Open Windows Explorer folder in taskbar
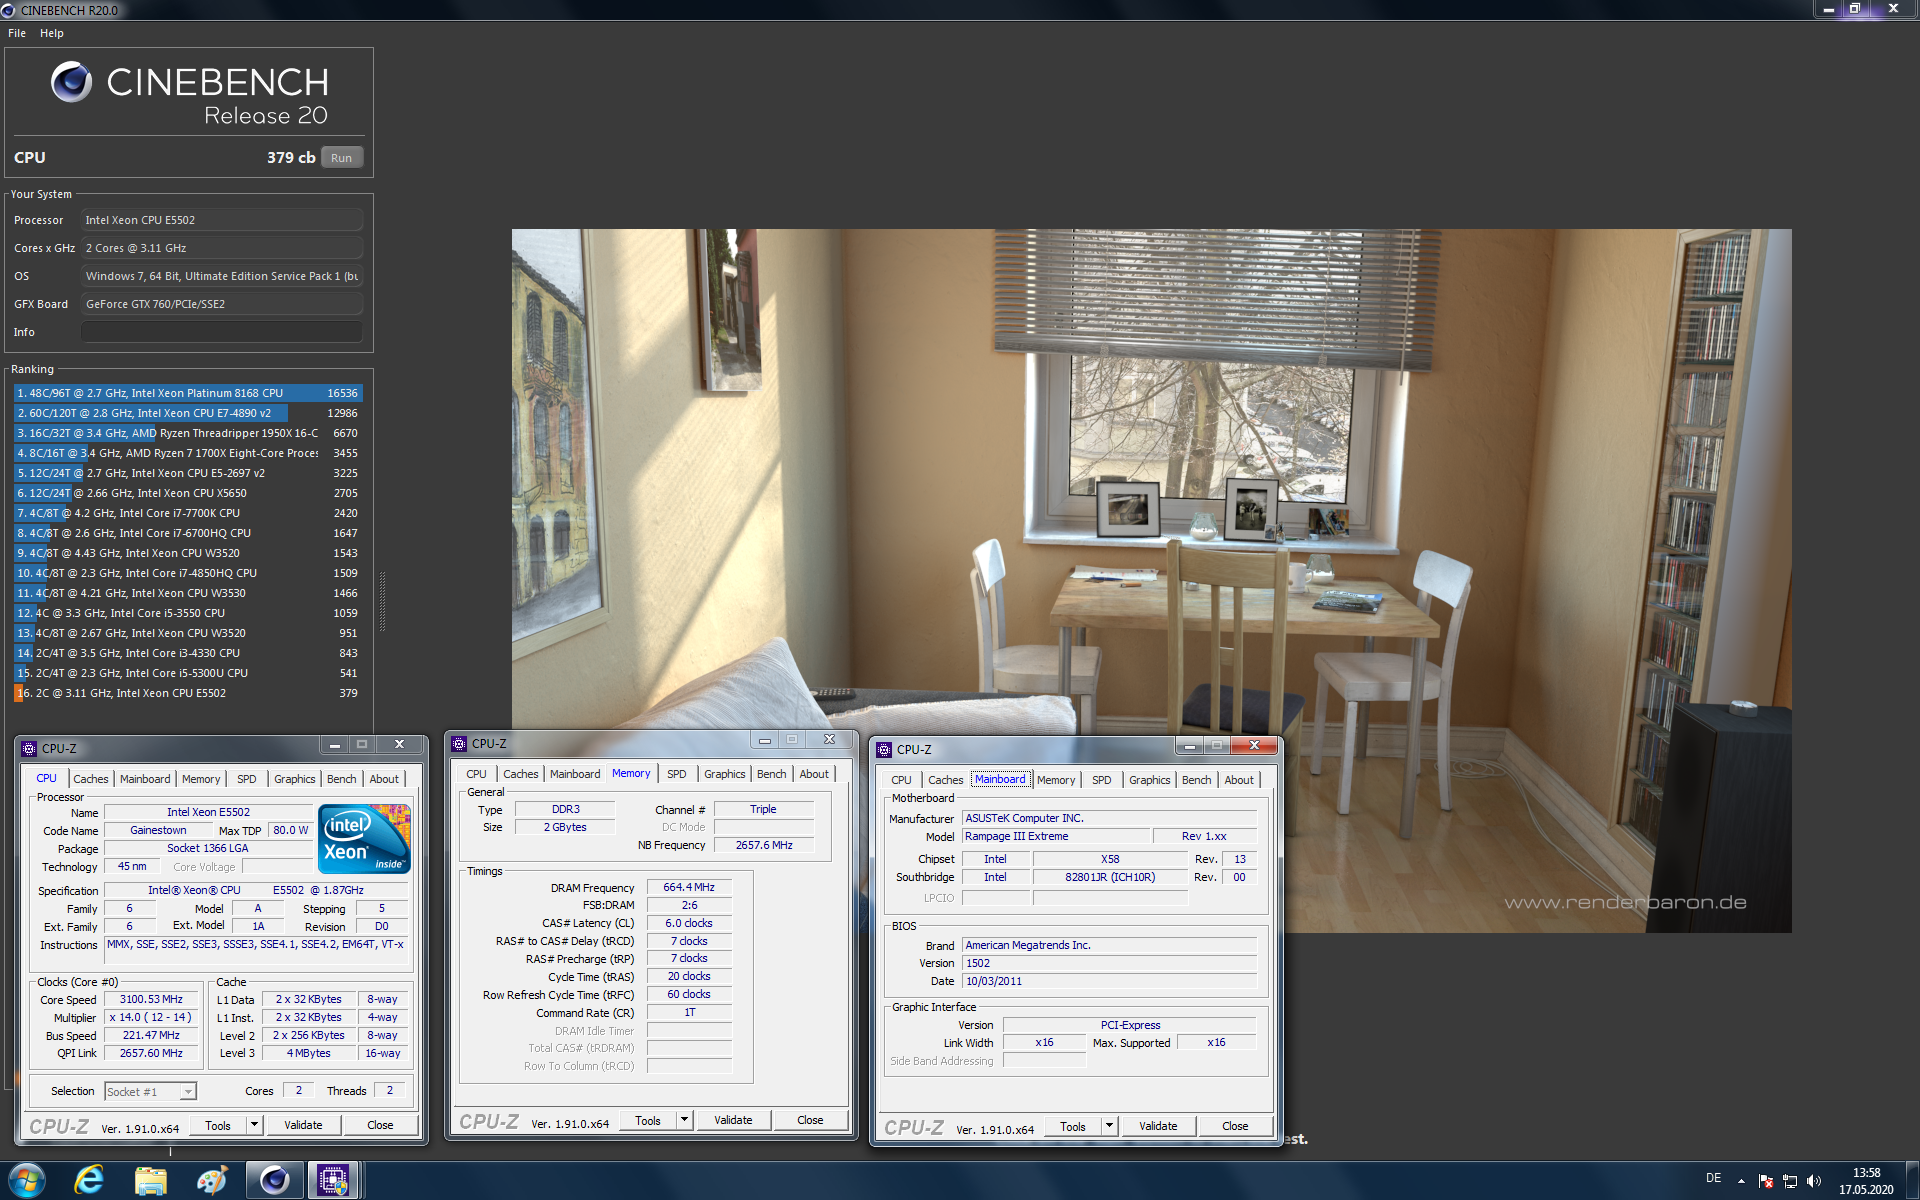 point(150,1180)
